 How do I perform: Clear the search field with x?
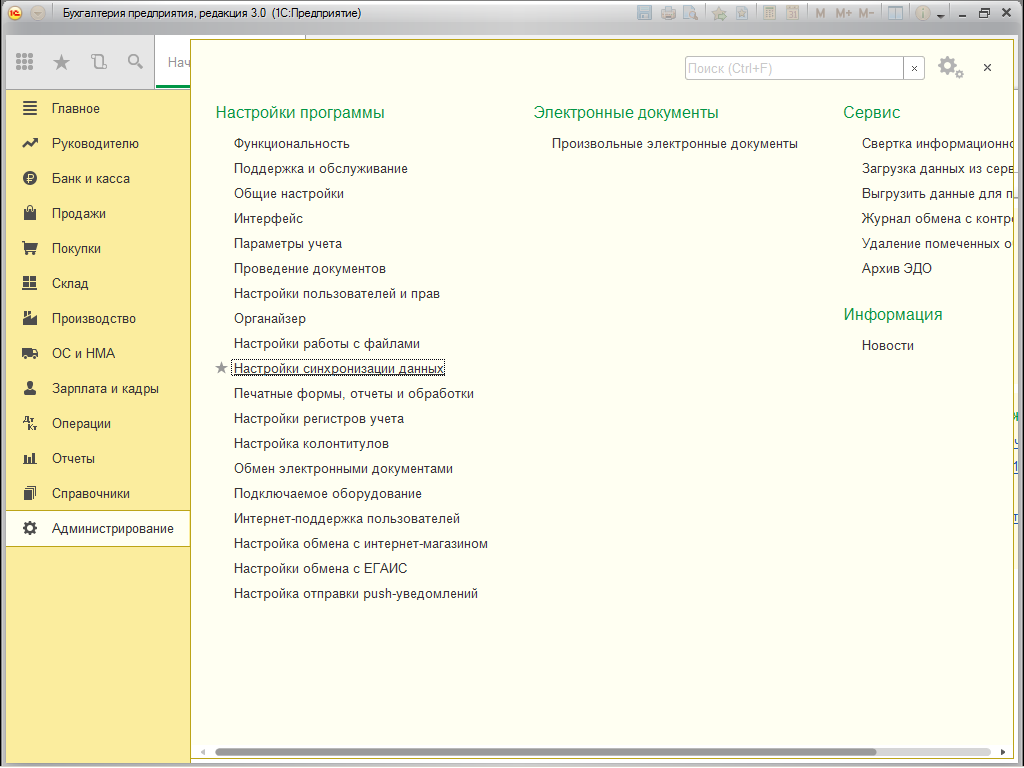point(914,68)
